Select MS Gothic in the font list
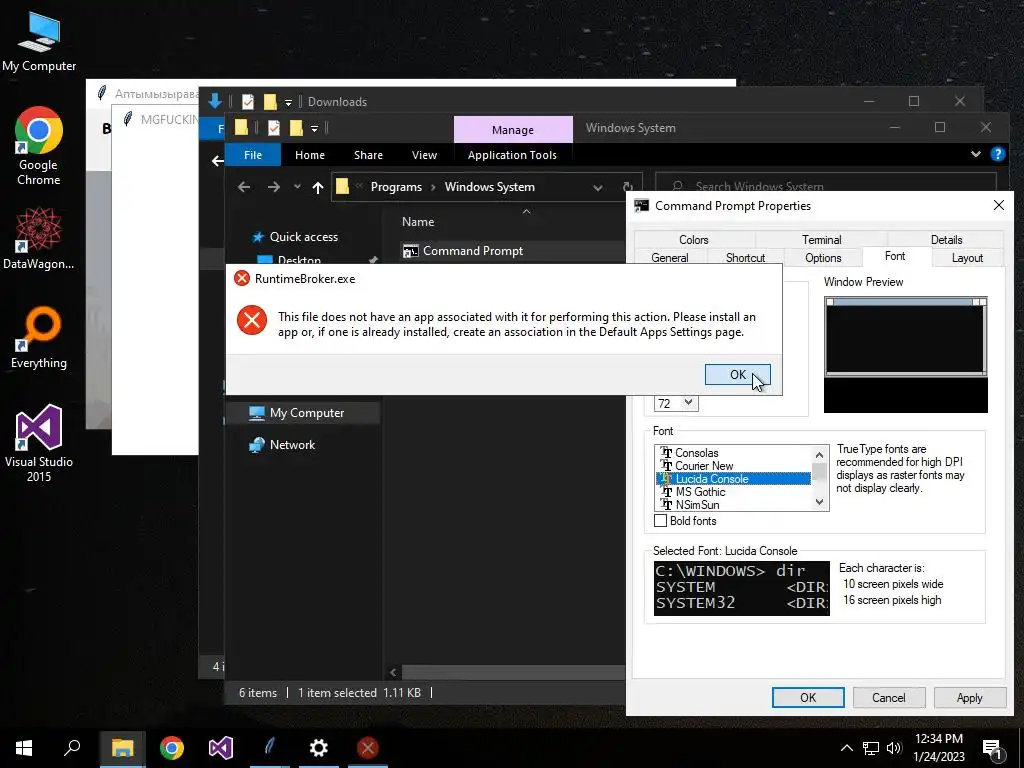 (733, 492)
